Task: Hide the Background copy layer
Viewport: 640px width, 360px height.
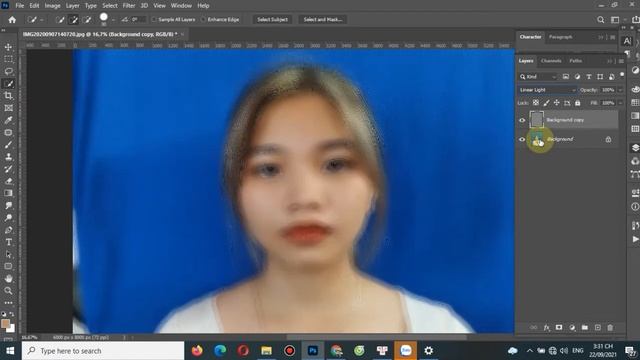Action: pos(522,120)
